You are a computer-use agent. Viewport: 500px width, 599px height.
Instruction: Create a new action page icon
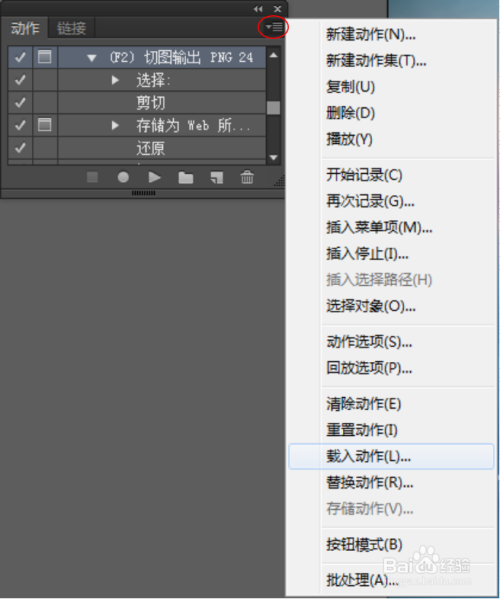click(217, 178)
